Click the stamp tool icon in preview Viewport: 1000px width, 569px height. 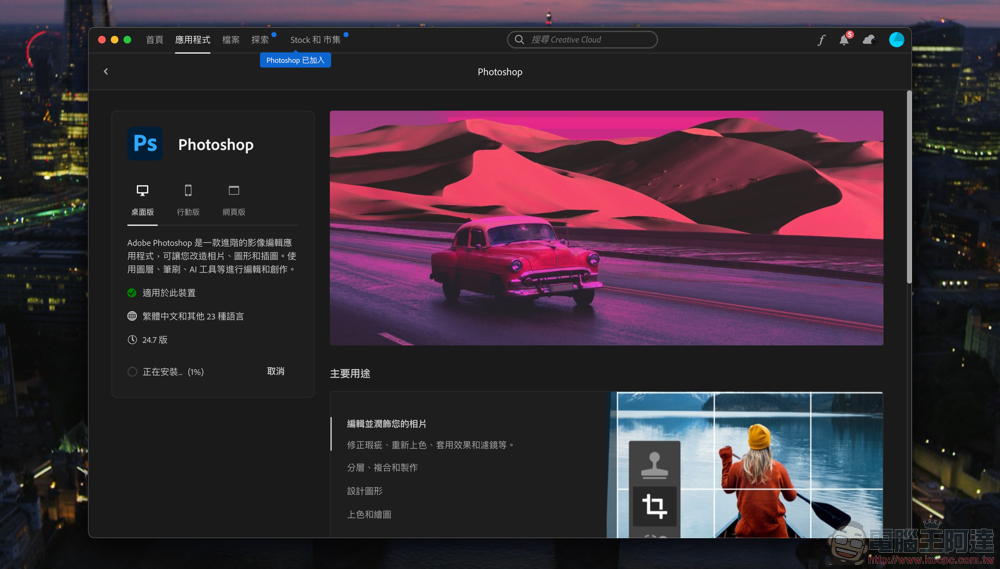pos(655,464)
